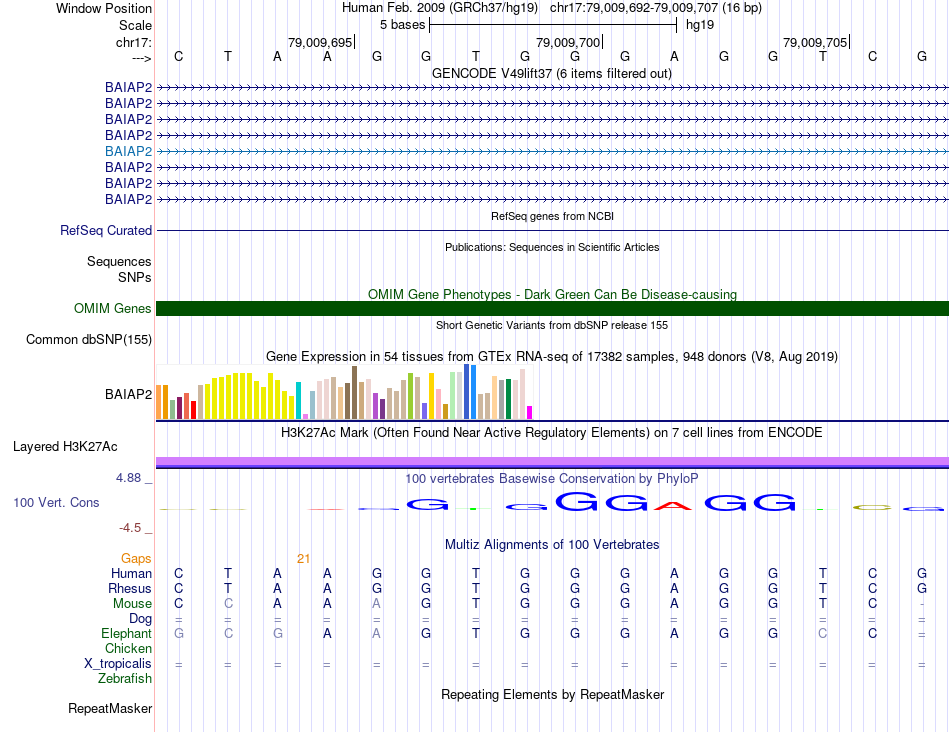The image size is (950, 732).
Task: Select the Chicken alignment row label
Action: [128, 649]
